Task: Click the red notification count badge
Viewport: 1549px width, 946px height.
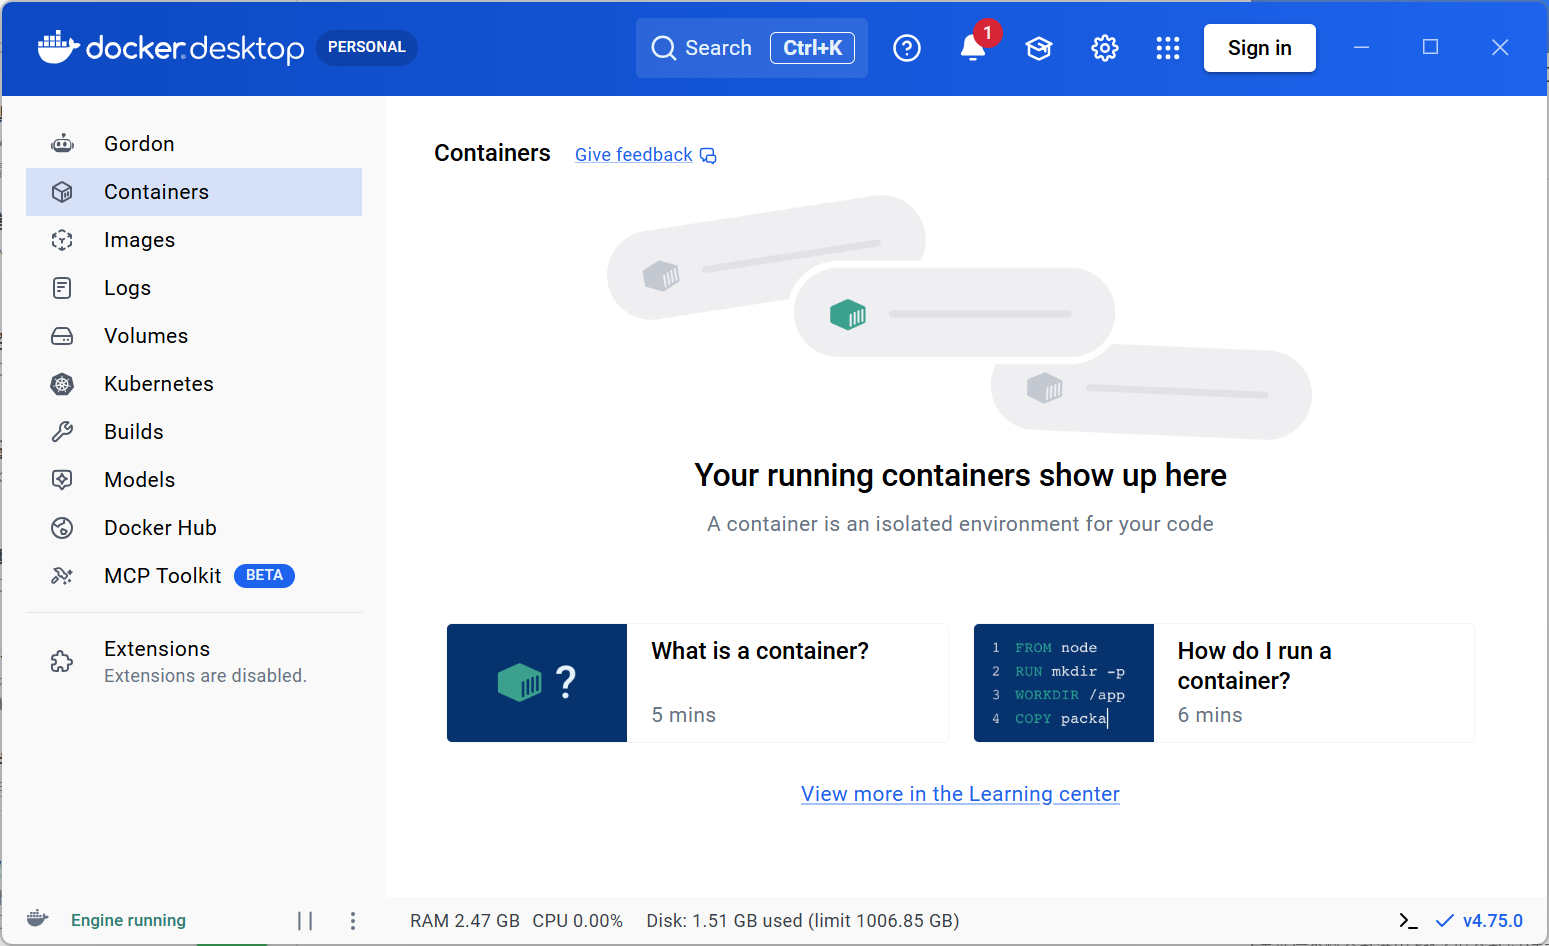Action: 988,33
